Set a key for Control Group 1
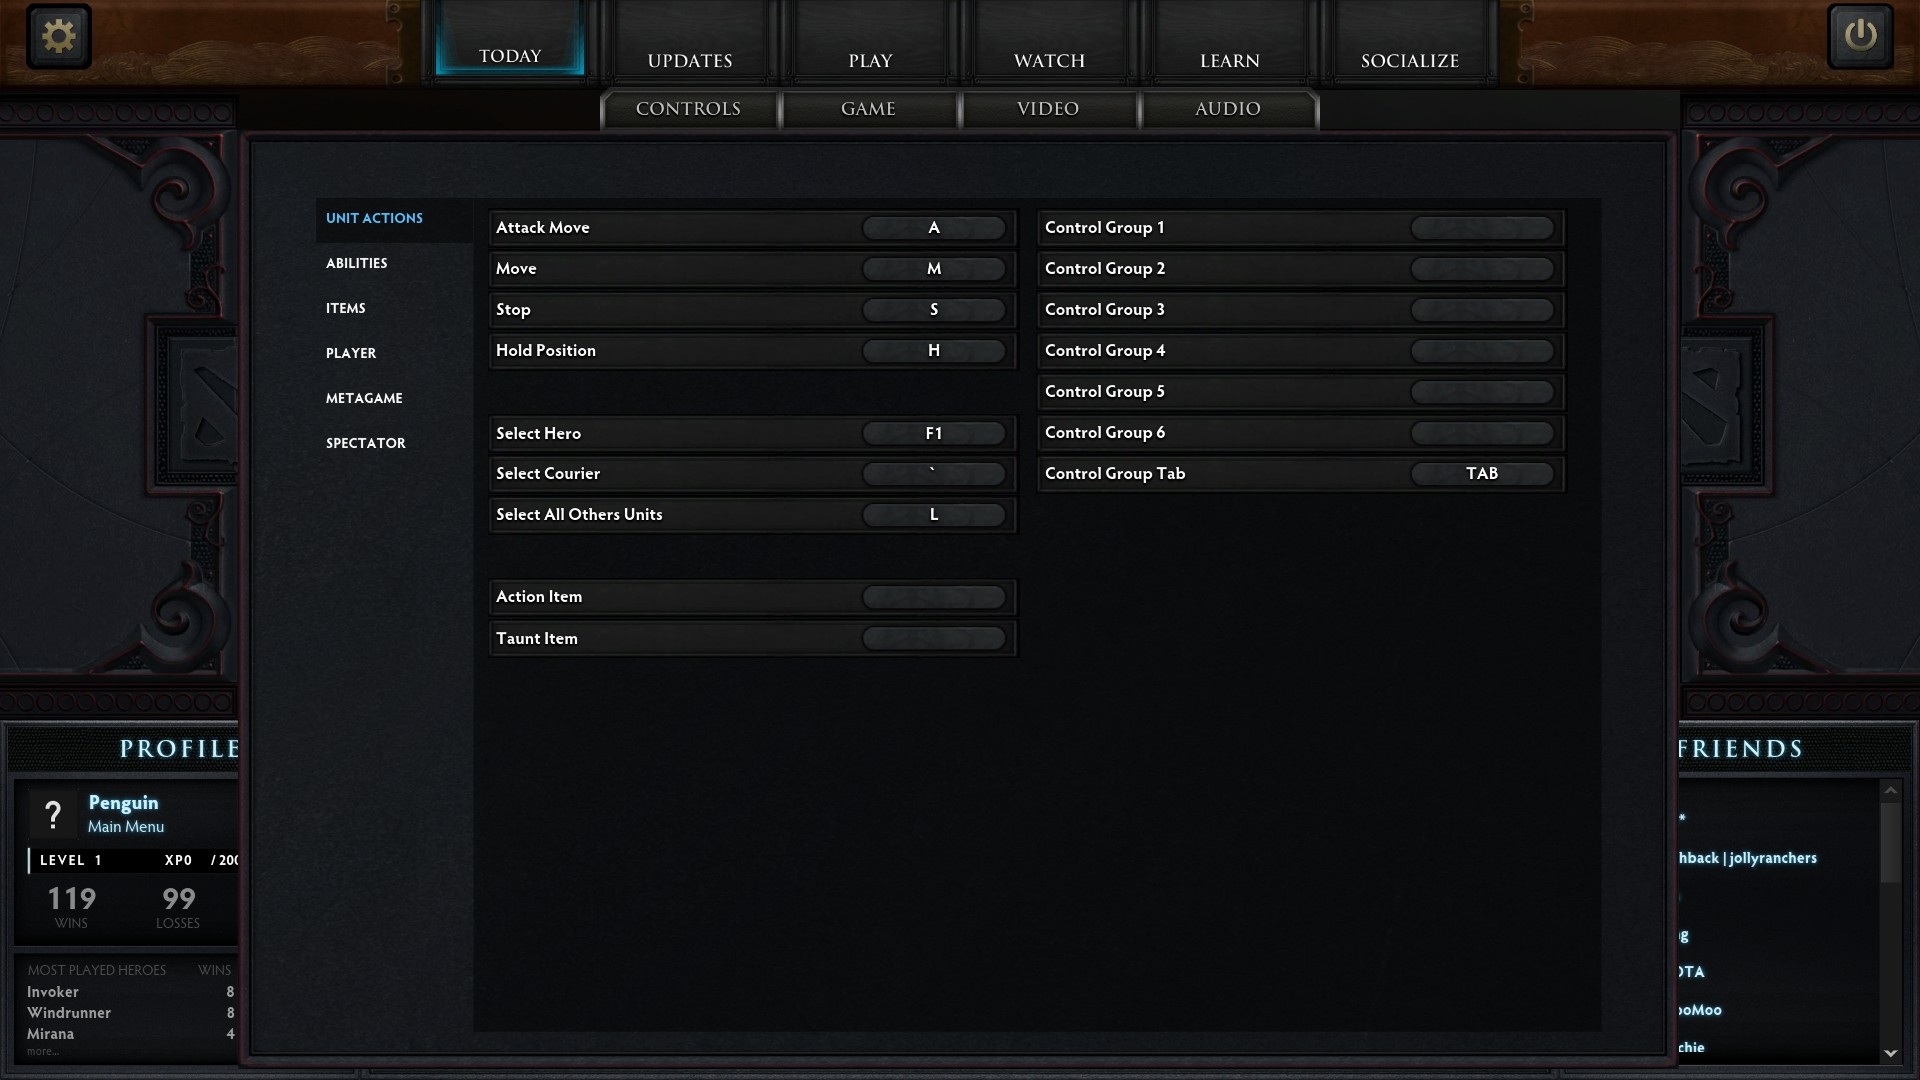This screenshot has width=1920, height=1080. tap(1482, 228)
